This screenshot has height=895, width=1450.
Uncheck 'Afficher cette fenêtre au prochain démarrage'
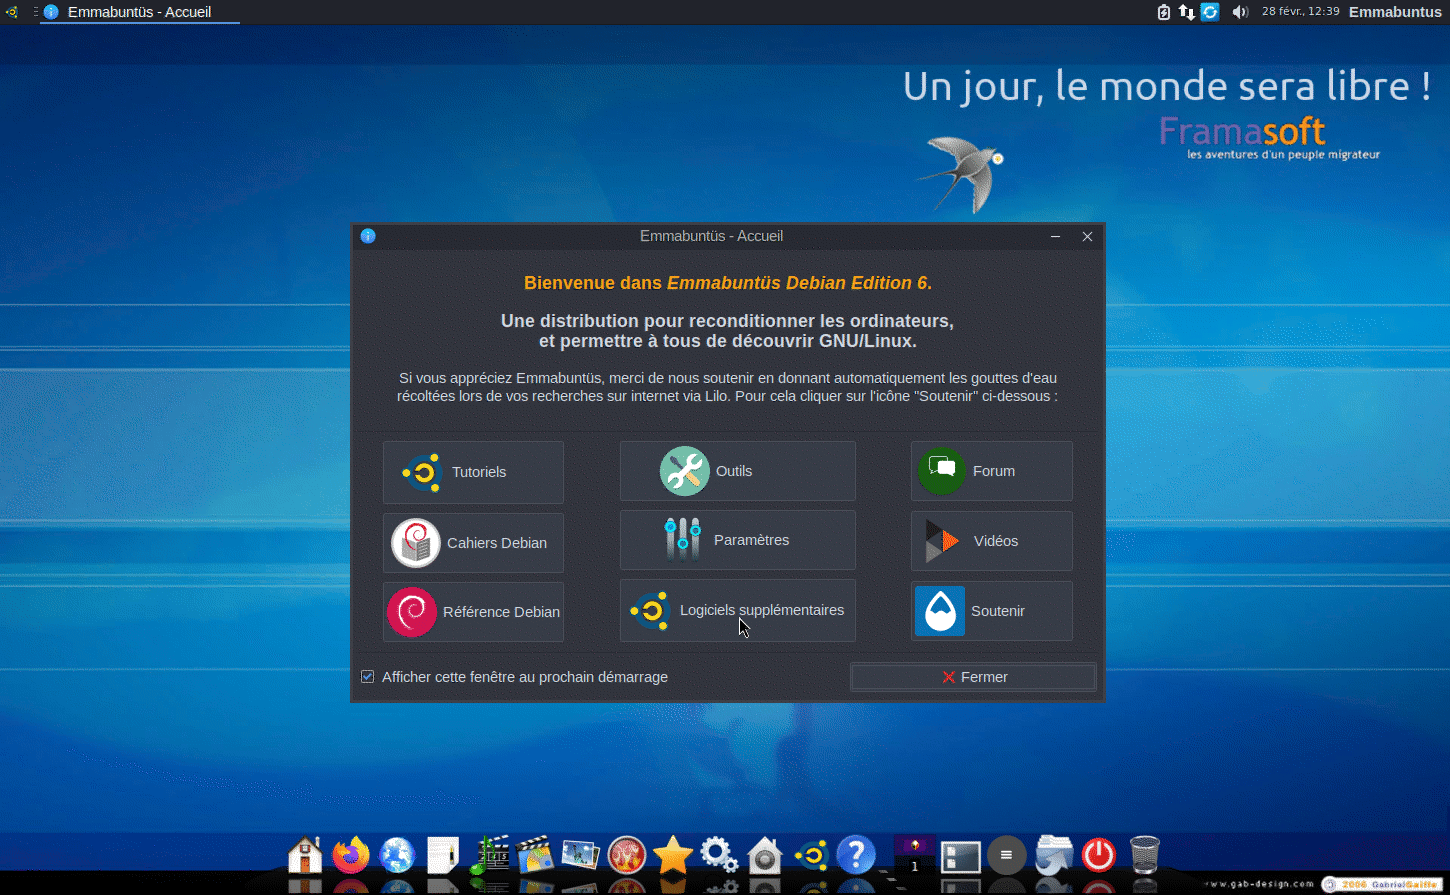tap(368, 677)
